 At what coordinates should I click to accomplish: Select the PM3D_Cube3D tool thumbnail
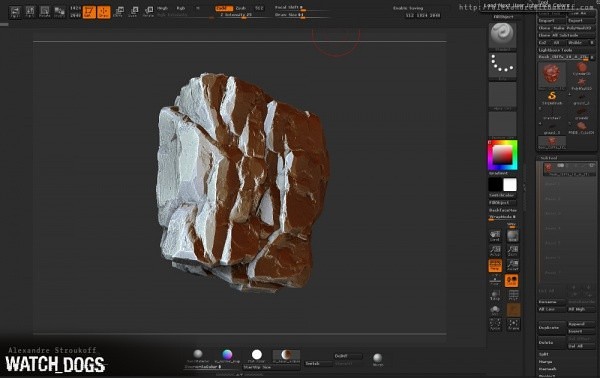pos(581,127)
